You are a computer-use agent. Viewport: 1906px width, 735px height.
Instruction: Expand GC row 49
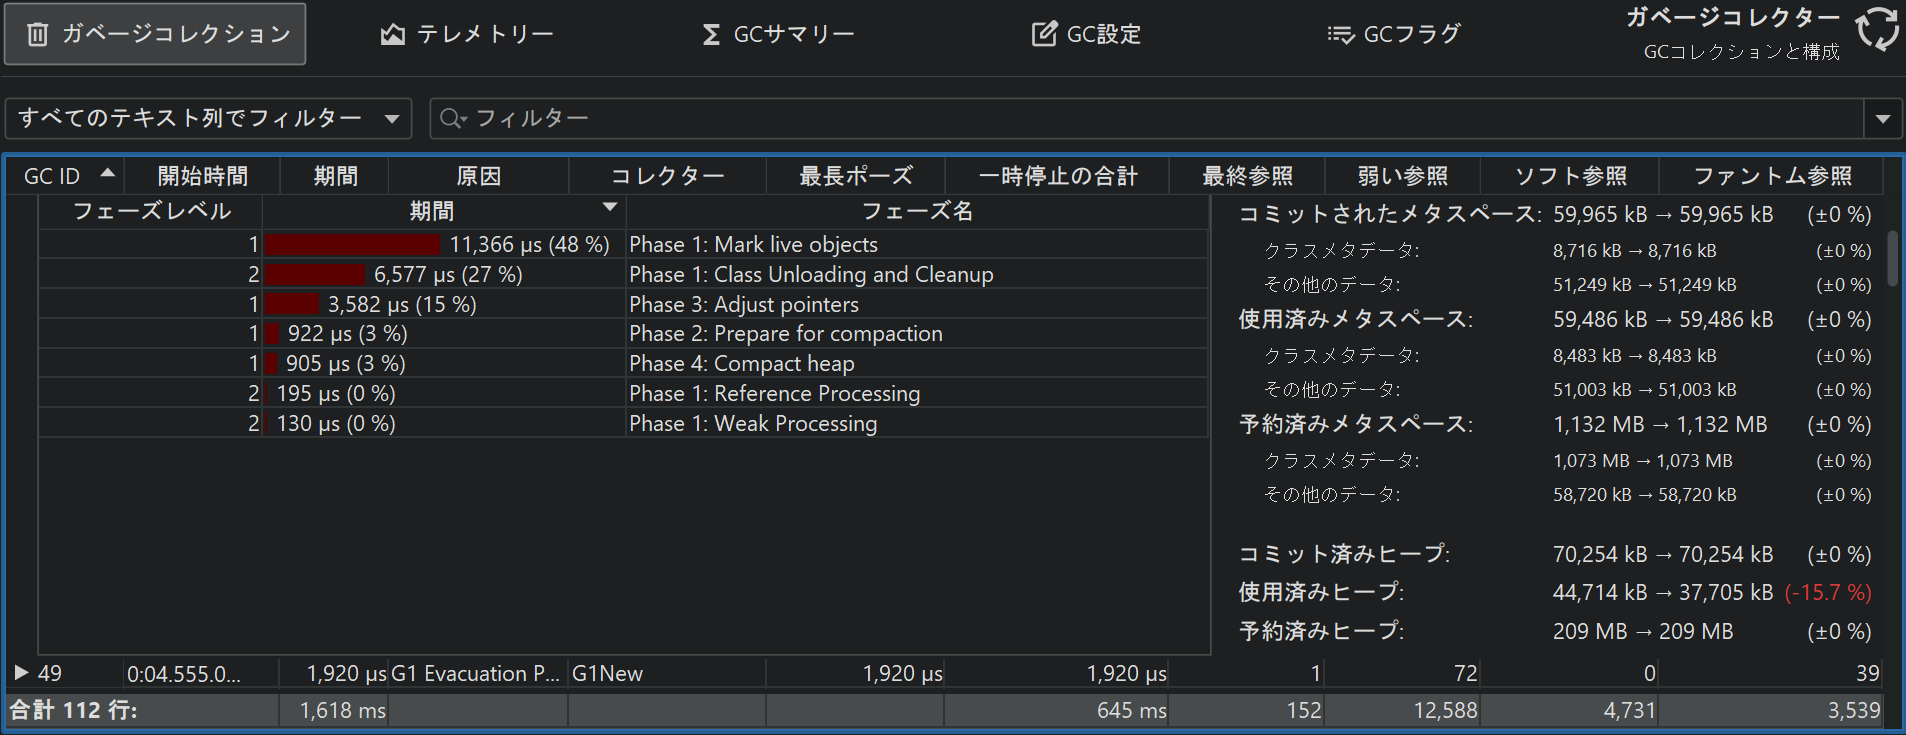tap(21, 673)
